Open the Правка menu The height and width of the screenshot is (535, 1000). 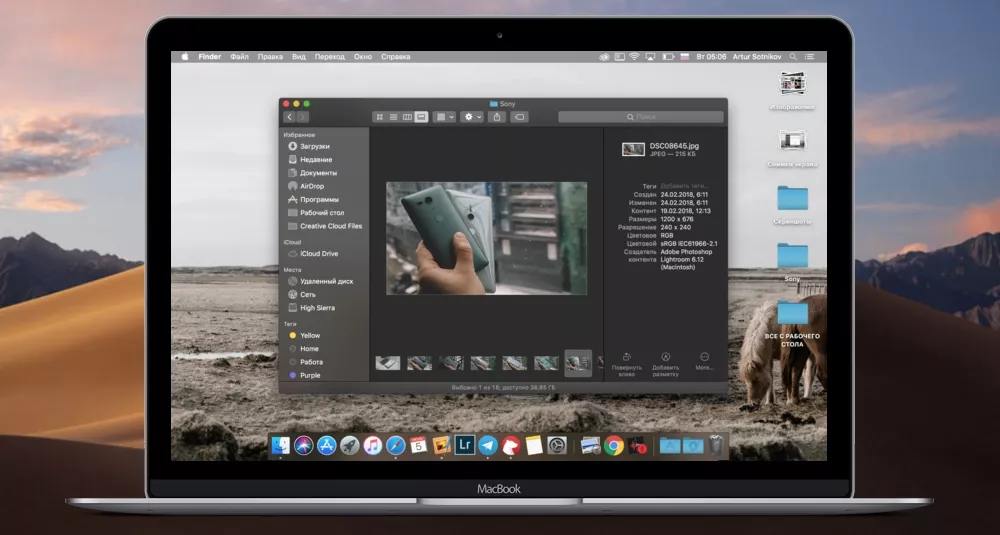(270, 57)
